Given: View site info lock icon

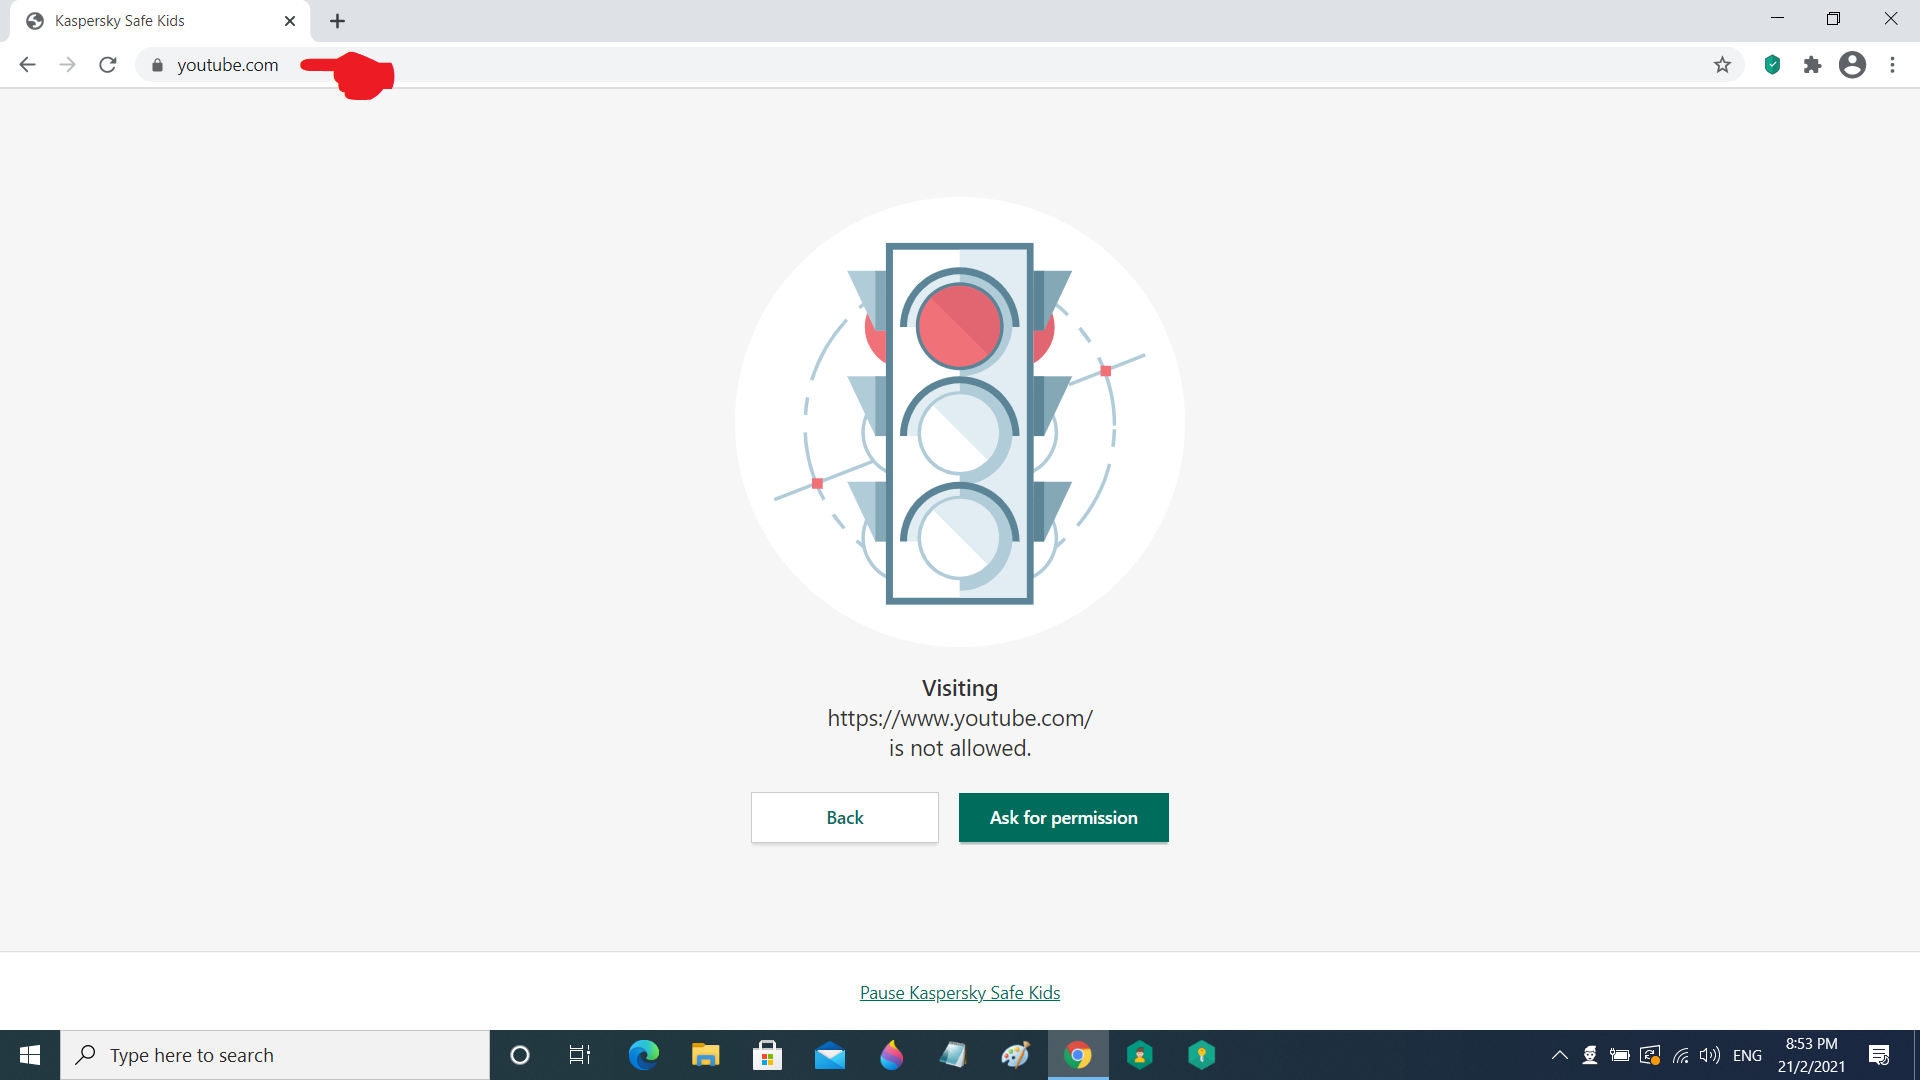Looking at the screenshot, I should [x=157, y=65].
